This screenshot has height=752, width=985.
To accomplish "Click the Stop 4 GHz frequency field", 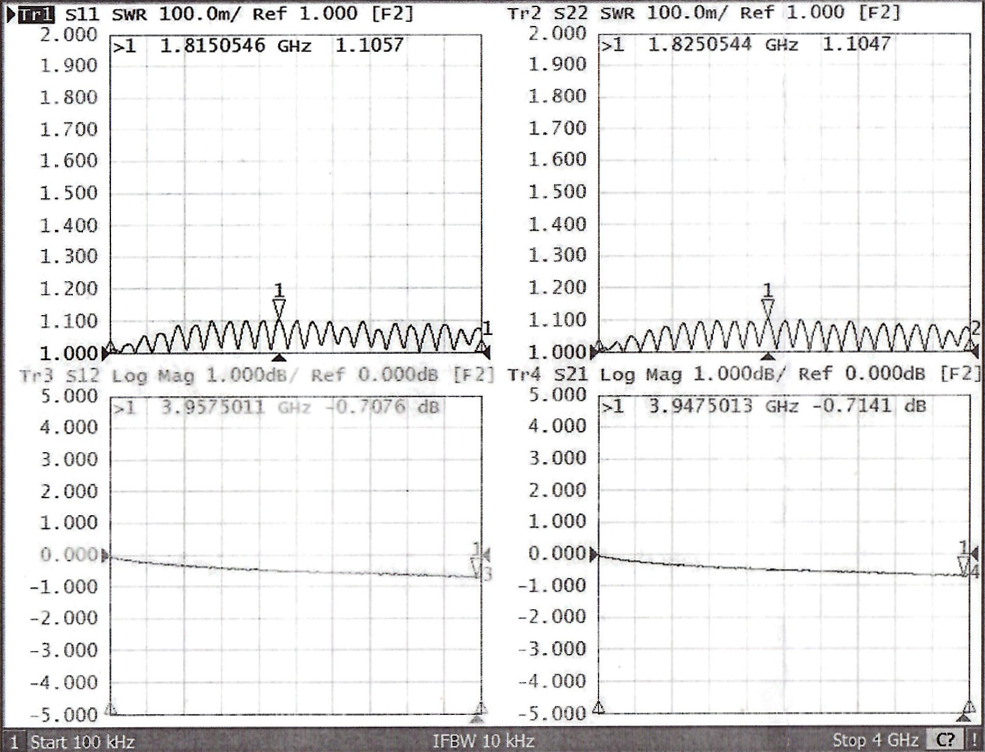I will (875, 741).
